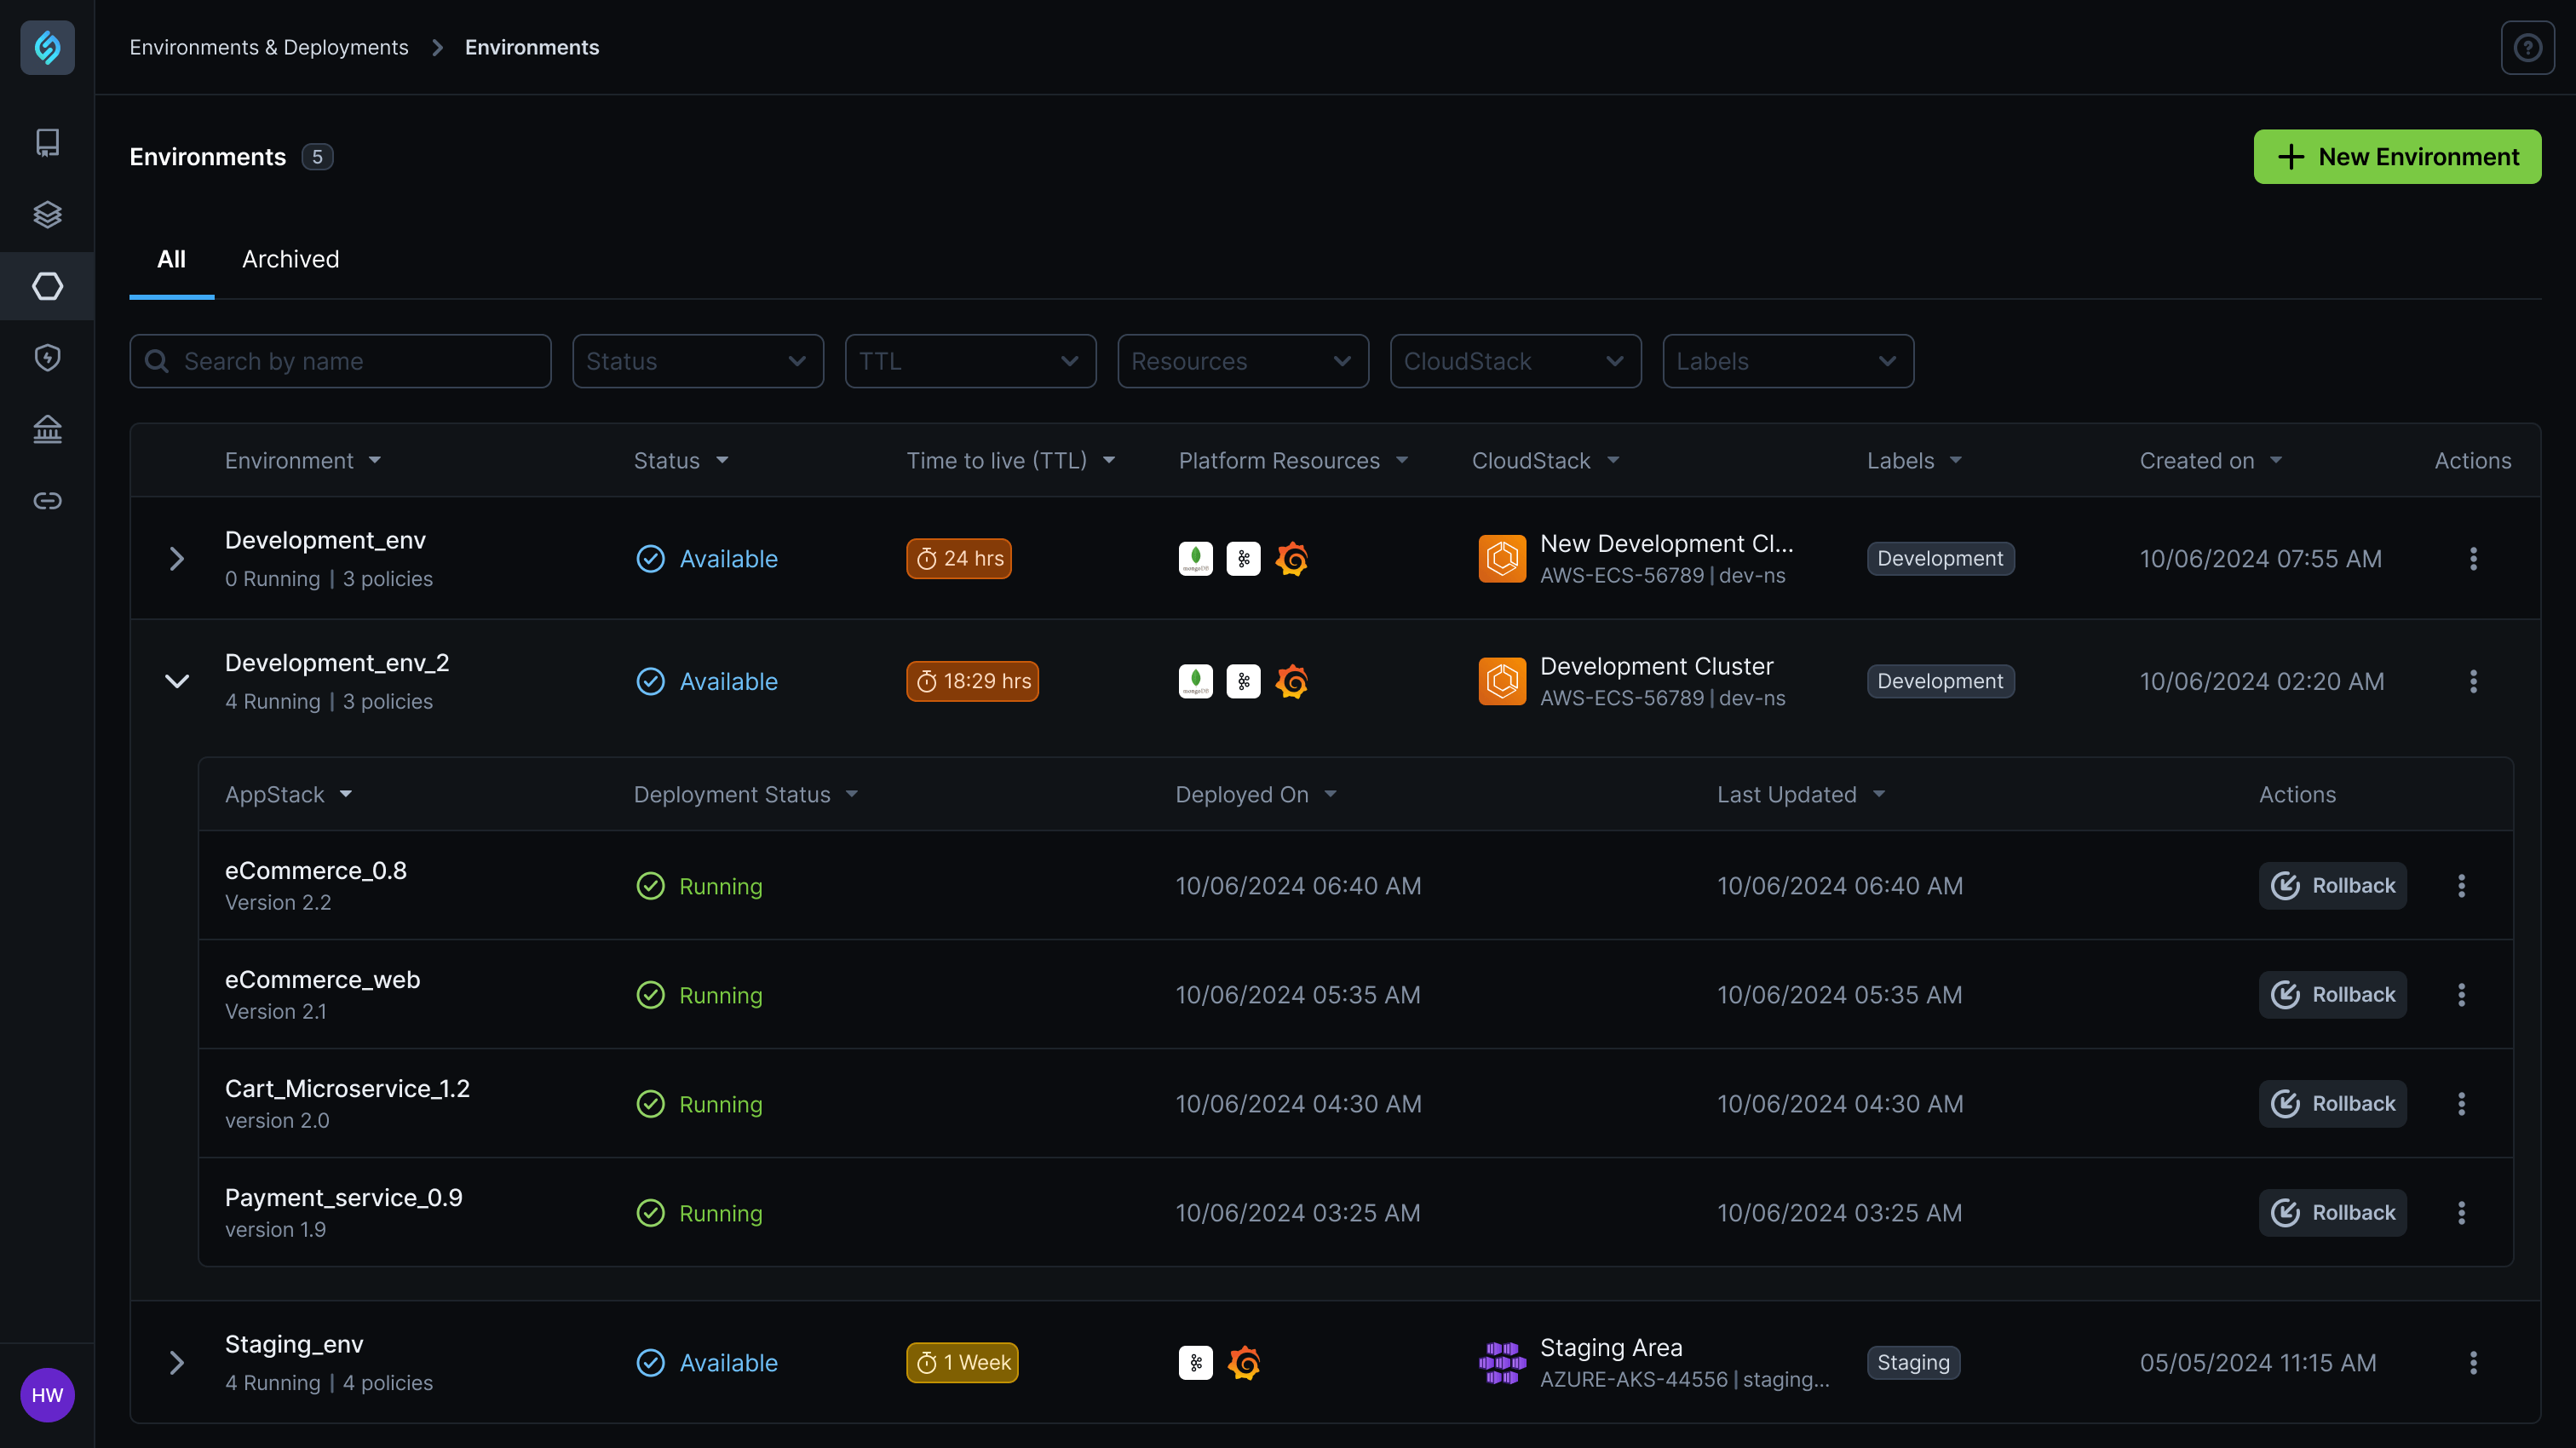This screenshot has width=2576, height=1448.
Task: Sort by Deployment Status column
Action: (746, 794)
